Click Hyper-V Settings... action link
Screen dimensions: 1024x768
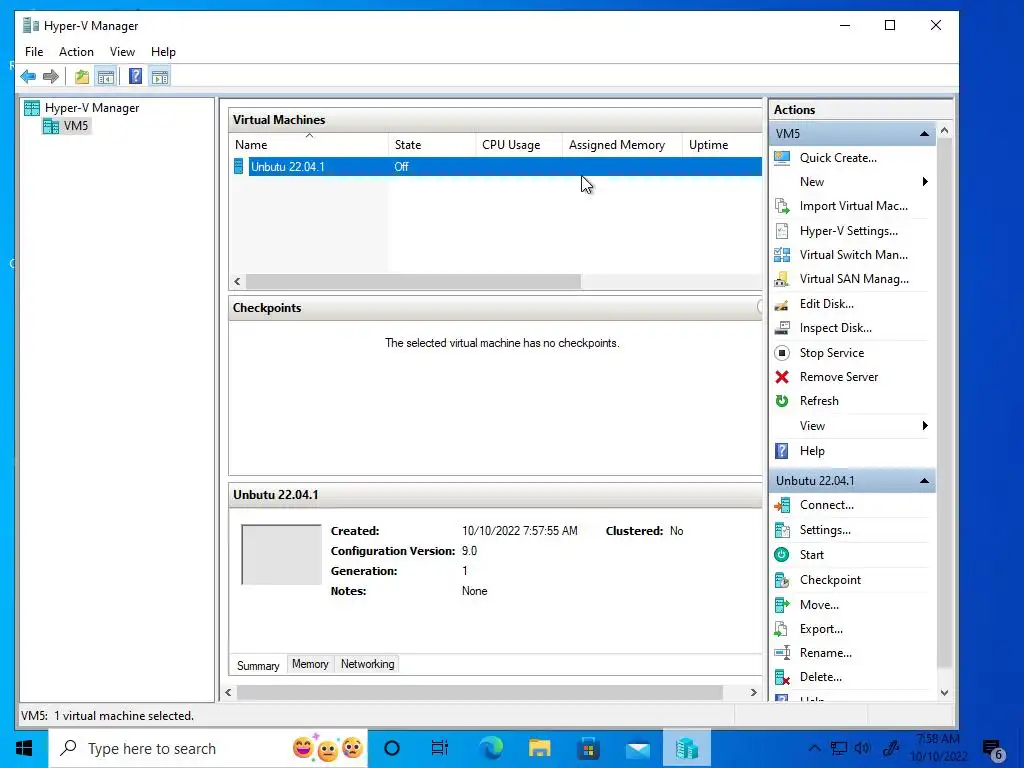click(849, 231)
